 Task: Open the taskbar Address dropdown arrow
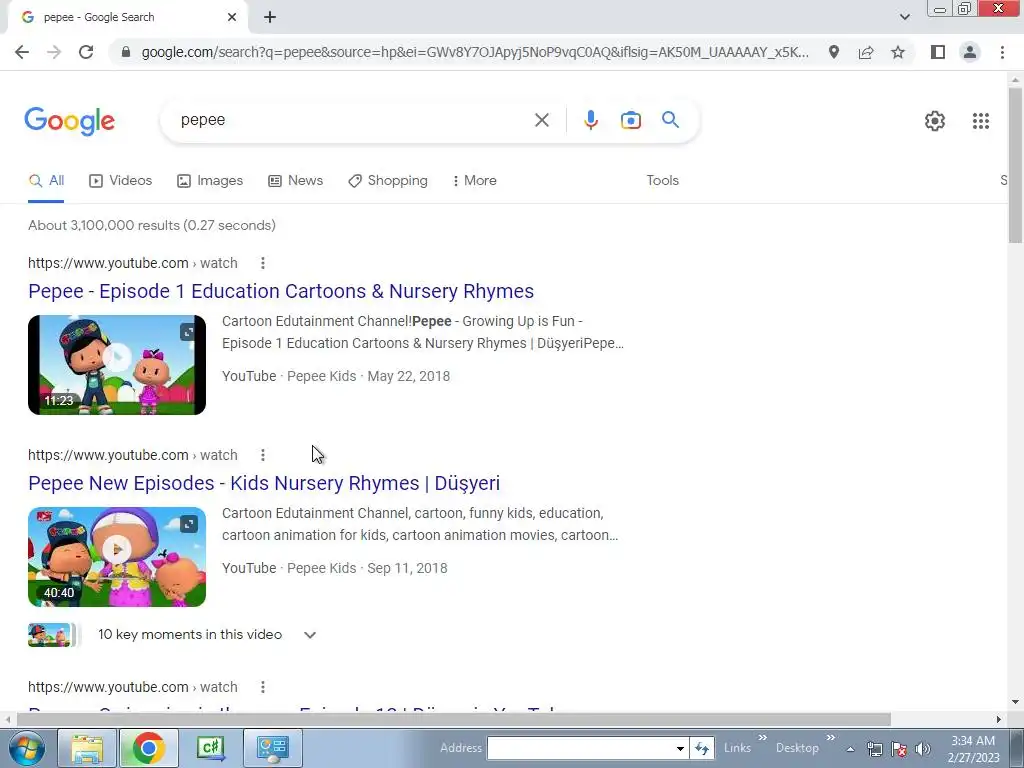680,749
